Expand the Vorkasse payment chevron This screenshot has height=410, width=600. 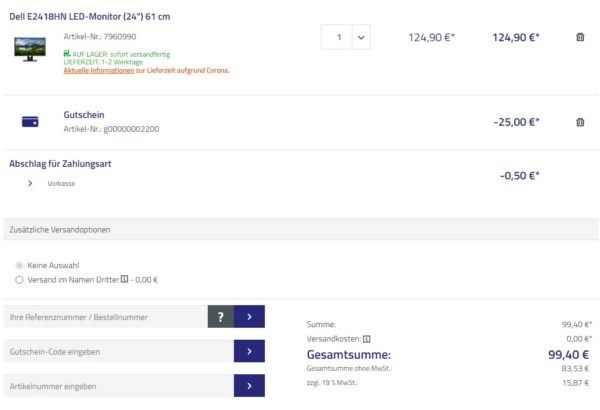tap(30, 184)
